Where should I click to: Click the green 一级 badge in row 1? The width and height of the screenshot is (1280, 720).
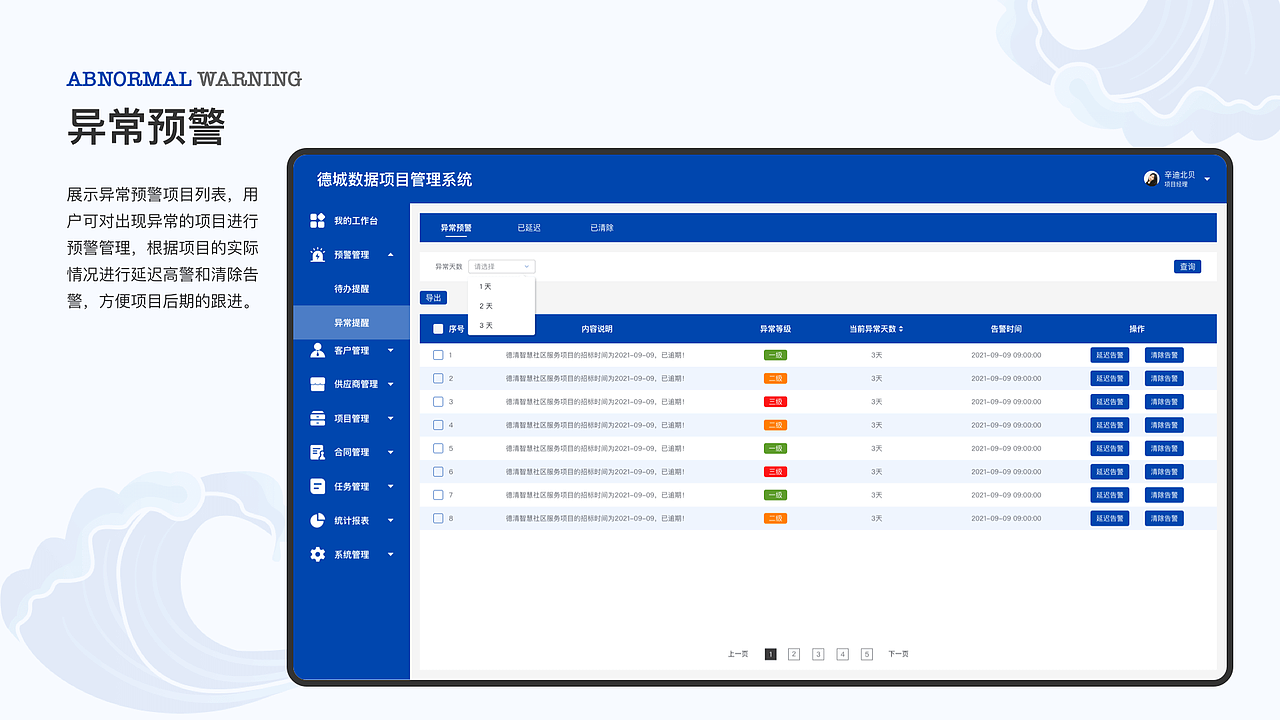pos(775,355)
